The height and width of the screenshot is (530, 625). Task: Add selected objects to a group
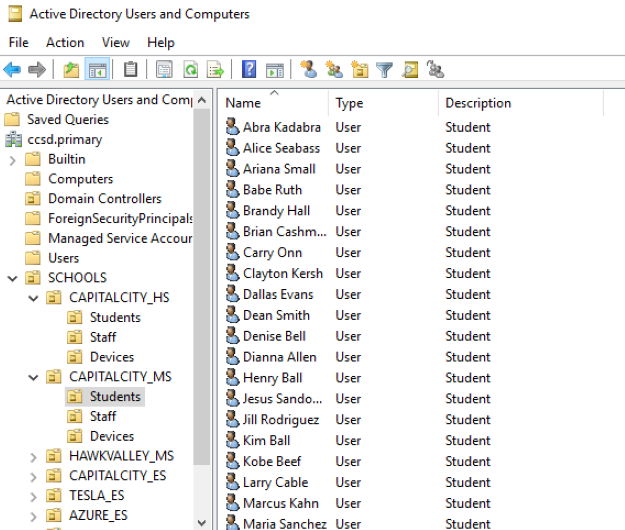click(x=435, y=69)
